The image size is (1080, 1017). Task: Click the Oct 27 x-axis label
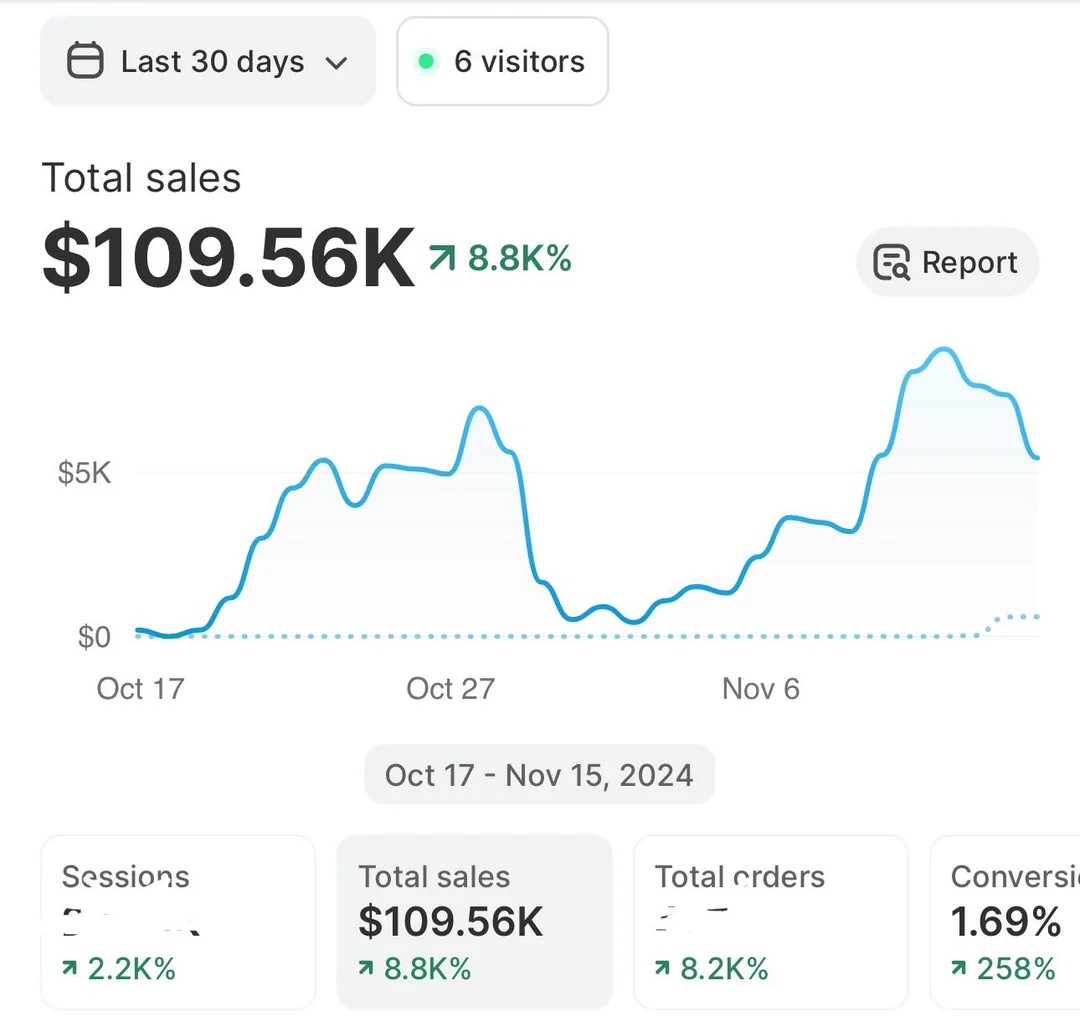click(450, 689)
